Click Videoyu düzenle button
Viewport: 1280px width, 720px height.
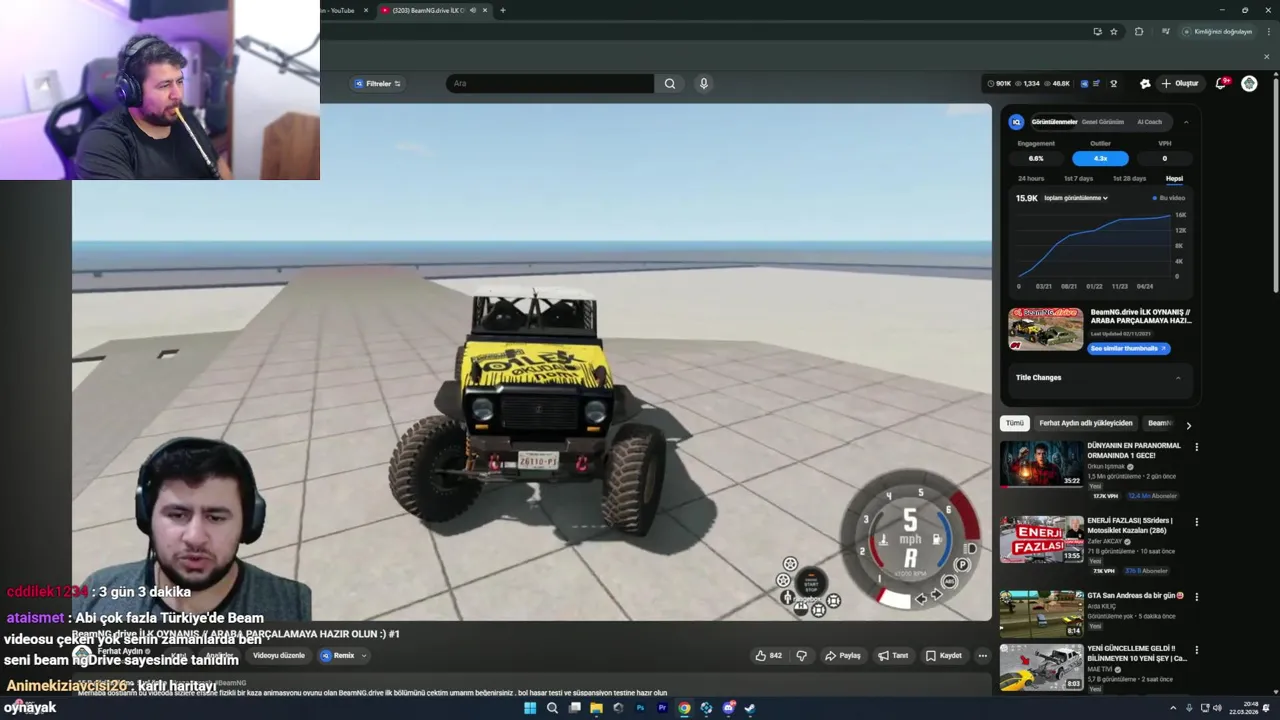279,656
